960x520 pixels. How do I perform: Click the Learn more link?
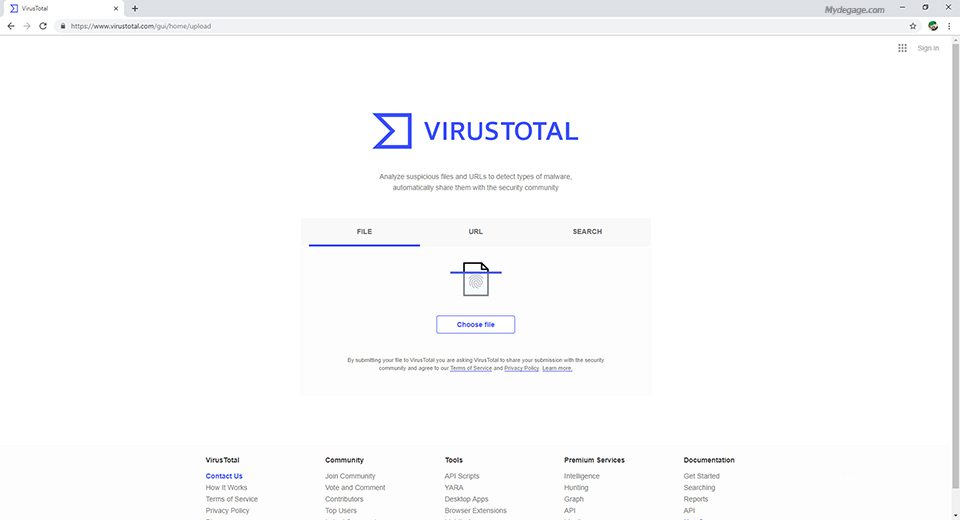tap(557, 368)
